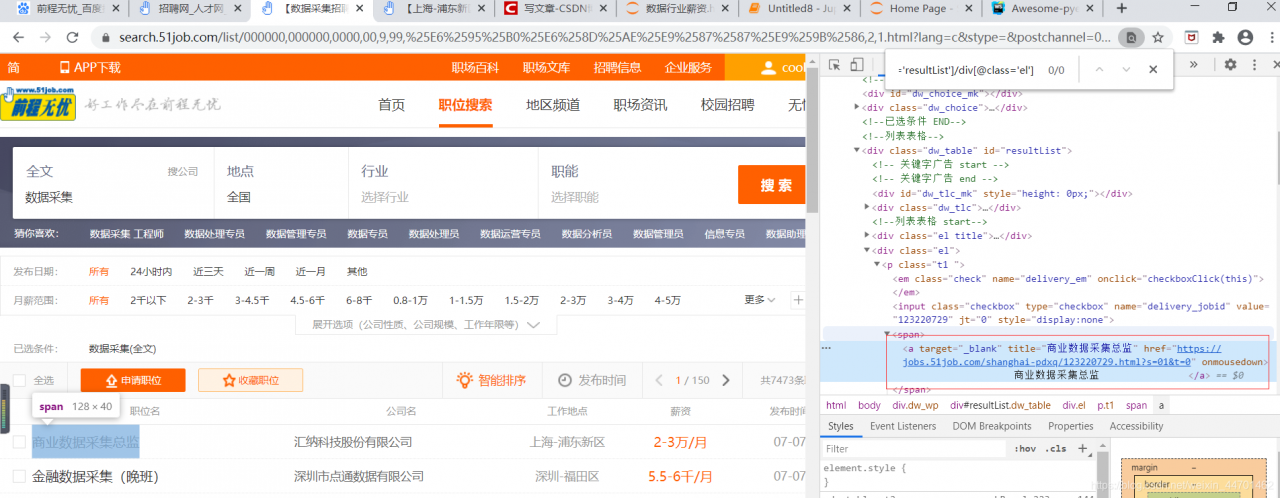Open the Chrome extensions puzzle icon
This screenshot has width=1280, height=498.
[x=1218, y=37]
